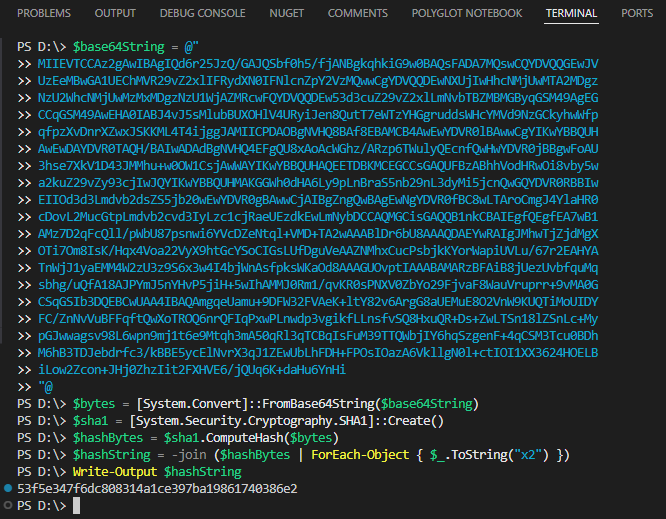Viewport: 666px width, 519px height.
Task: Click the Write-Output command text
Action: 116,471
